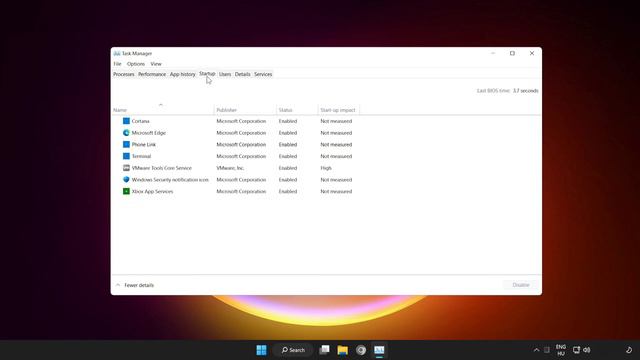The image size is (640, 360).
Task: Click the Xbox App Services icon
Action: pos(126,191)
